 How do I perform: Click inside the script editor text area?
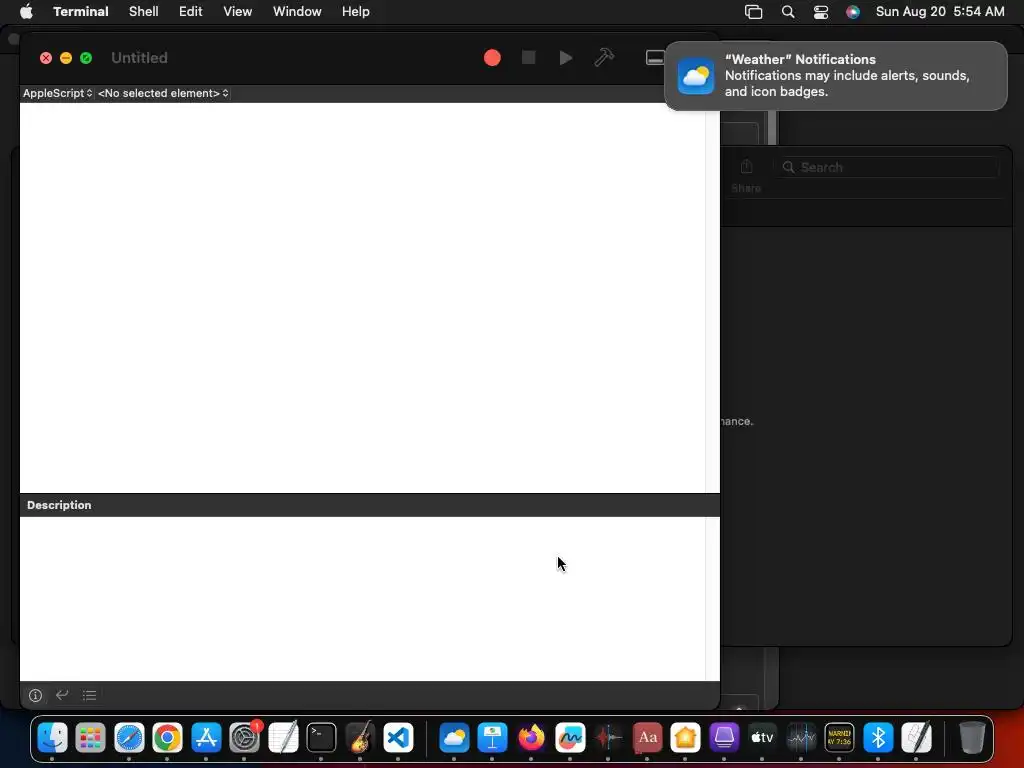point(362,298)
